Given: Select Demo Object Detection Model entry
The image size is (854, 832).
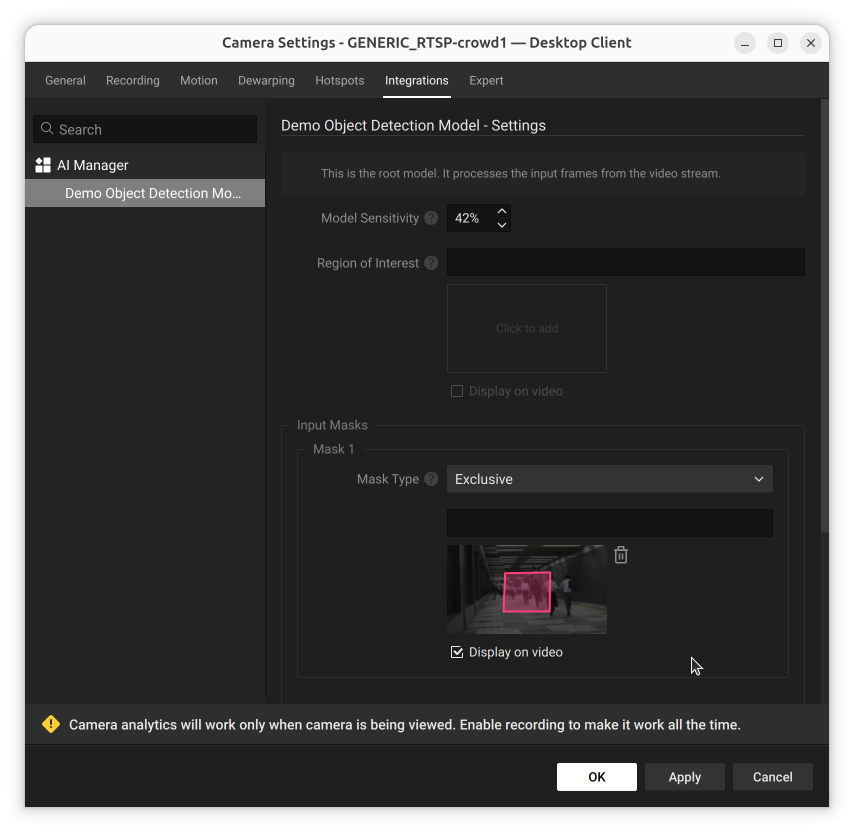Looking at the screenshot, I should [145, 193].
